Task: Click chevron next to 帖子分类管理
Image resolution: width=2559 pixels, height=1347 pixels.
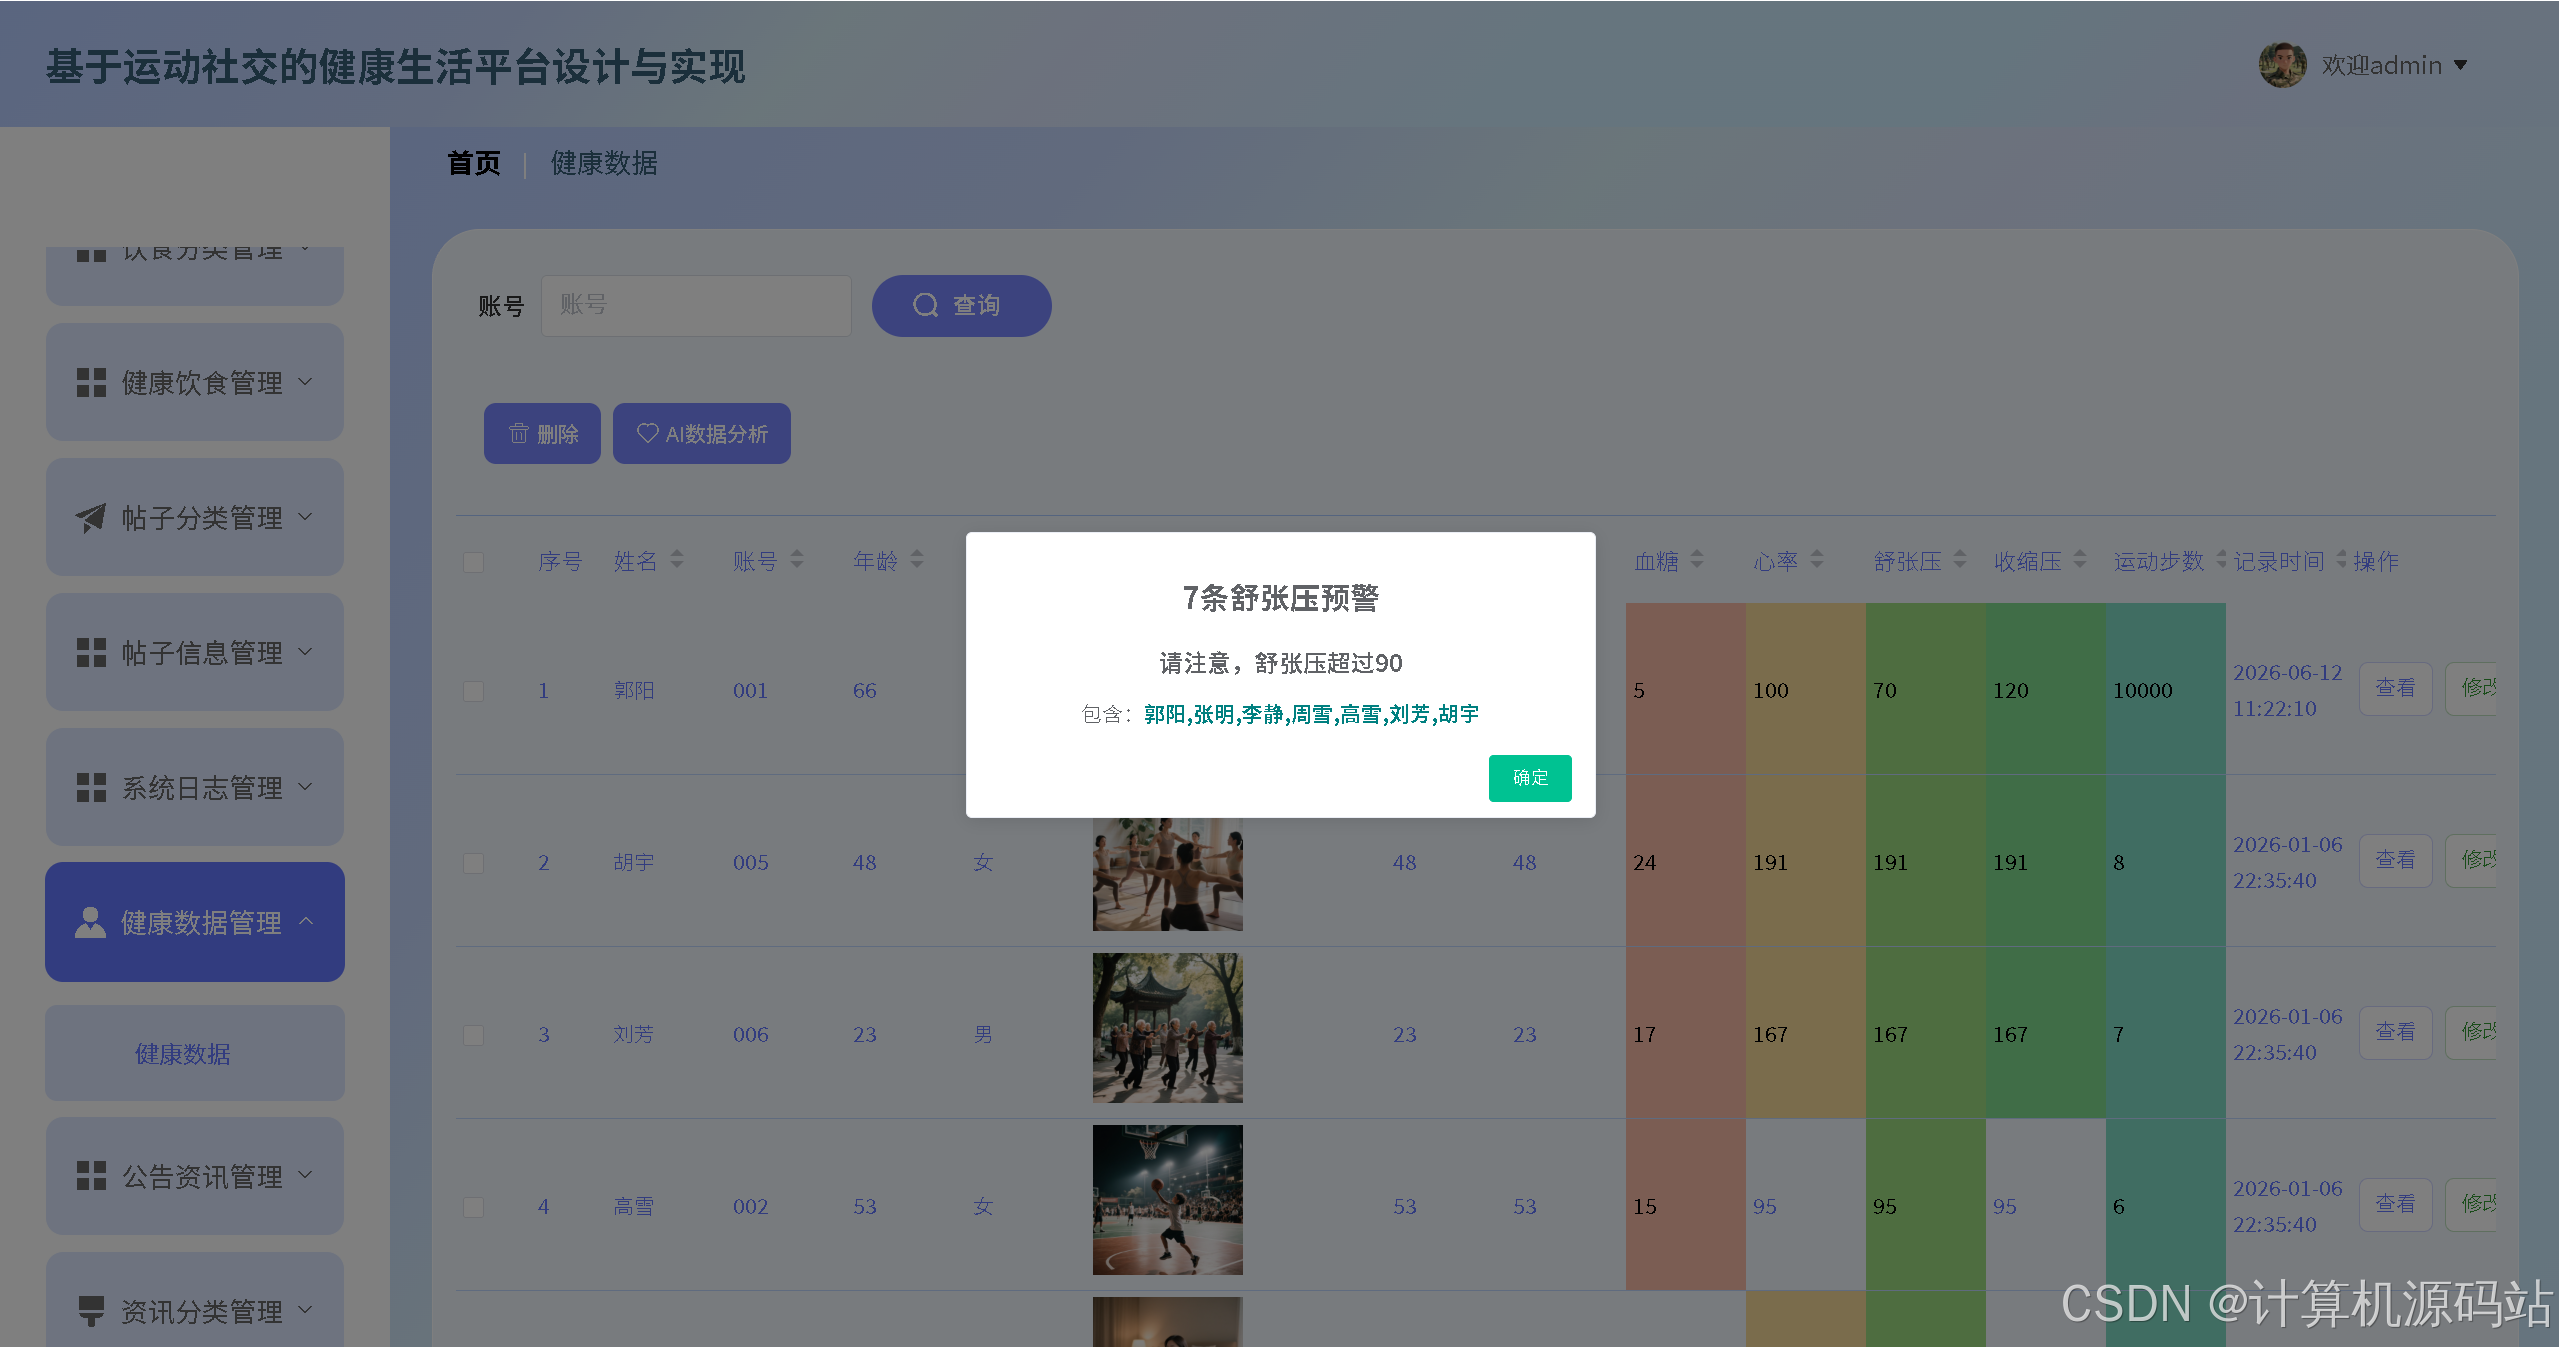Action: point(306,517)
